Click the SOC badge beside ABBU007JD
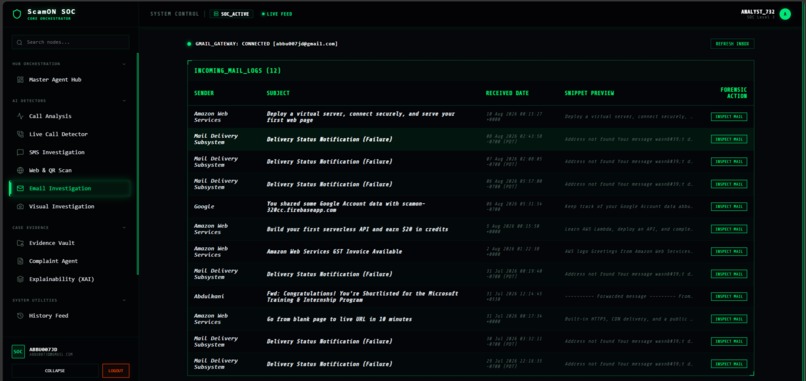This screenshot has height=381, width=806. 18,352
